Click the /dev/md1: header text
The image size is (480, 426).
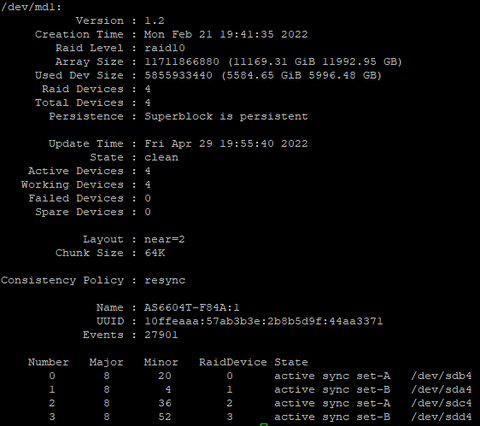[31, 7]
